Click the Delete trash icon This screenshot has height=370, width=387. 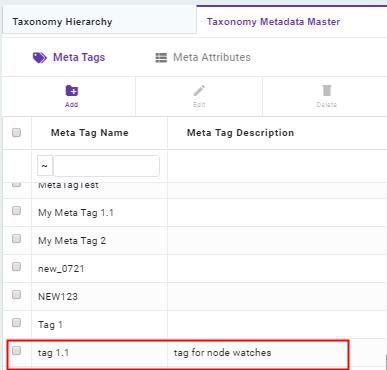(327, 90)
